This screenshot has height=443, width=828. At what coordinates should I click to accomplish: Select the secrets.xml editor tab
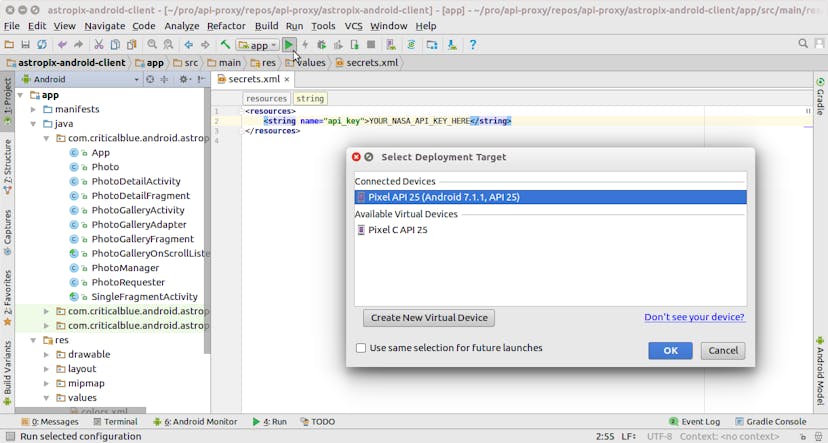pyautogui.click(x=253, y=79)
